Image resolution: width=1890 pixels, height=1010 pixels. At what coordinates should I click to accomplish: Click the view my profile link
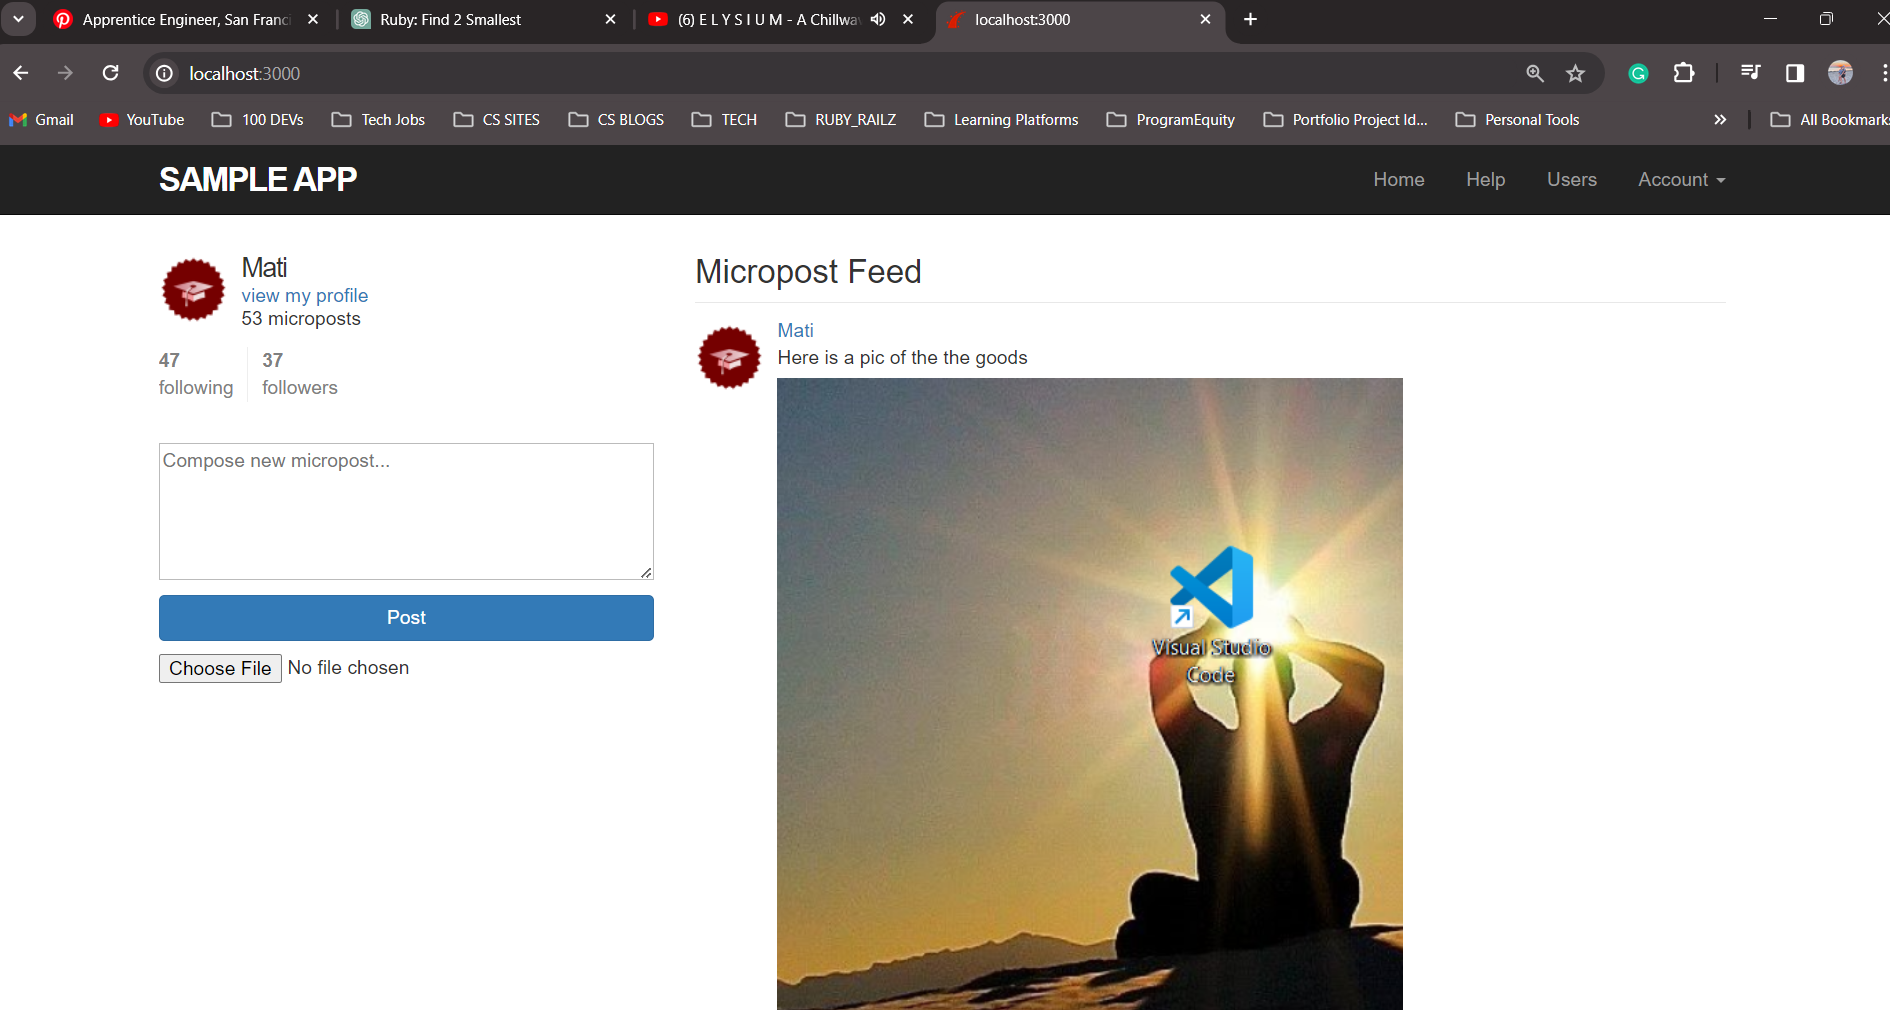click(304, 295)
